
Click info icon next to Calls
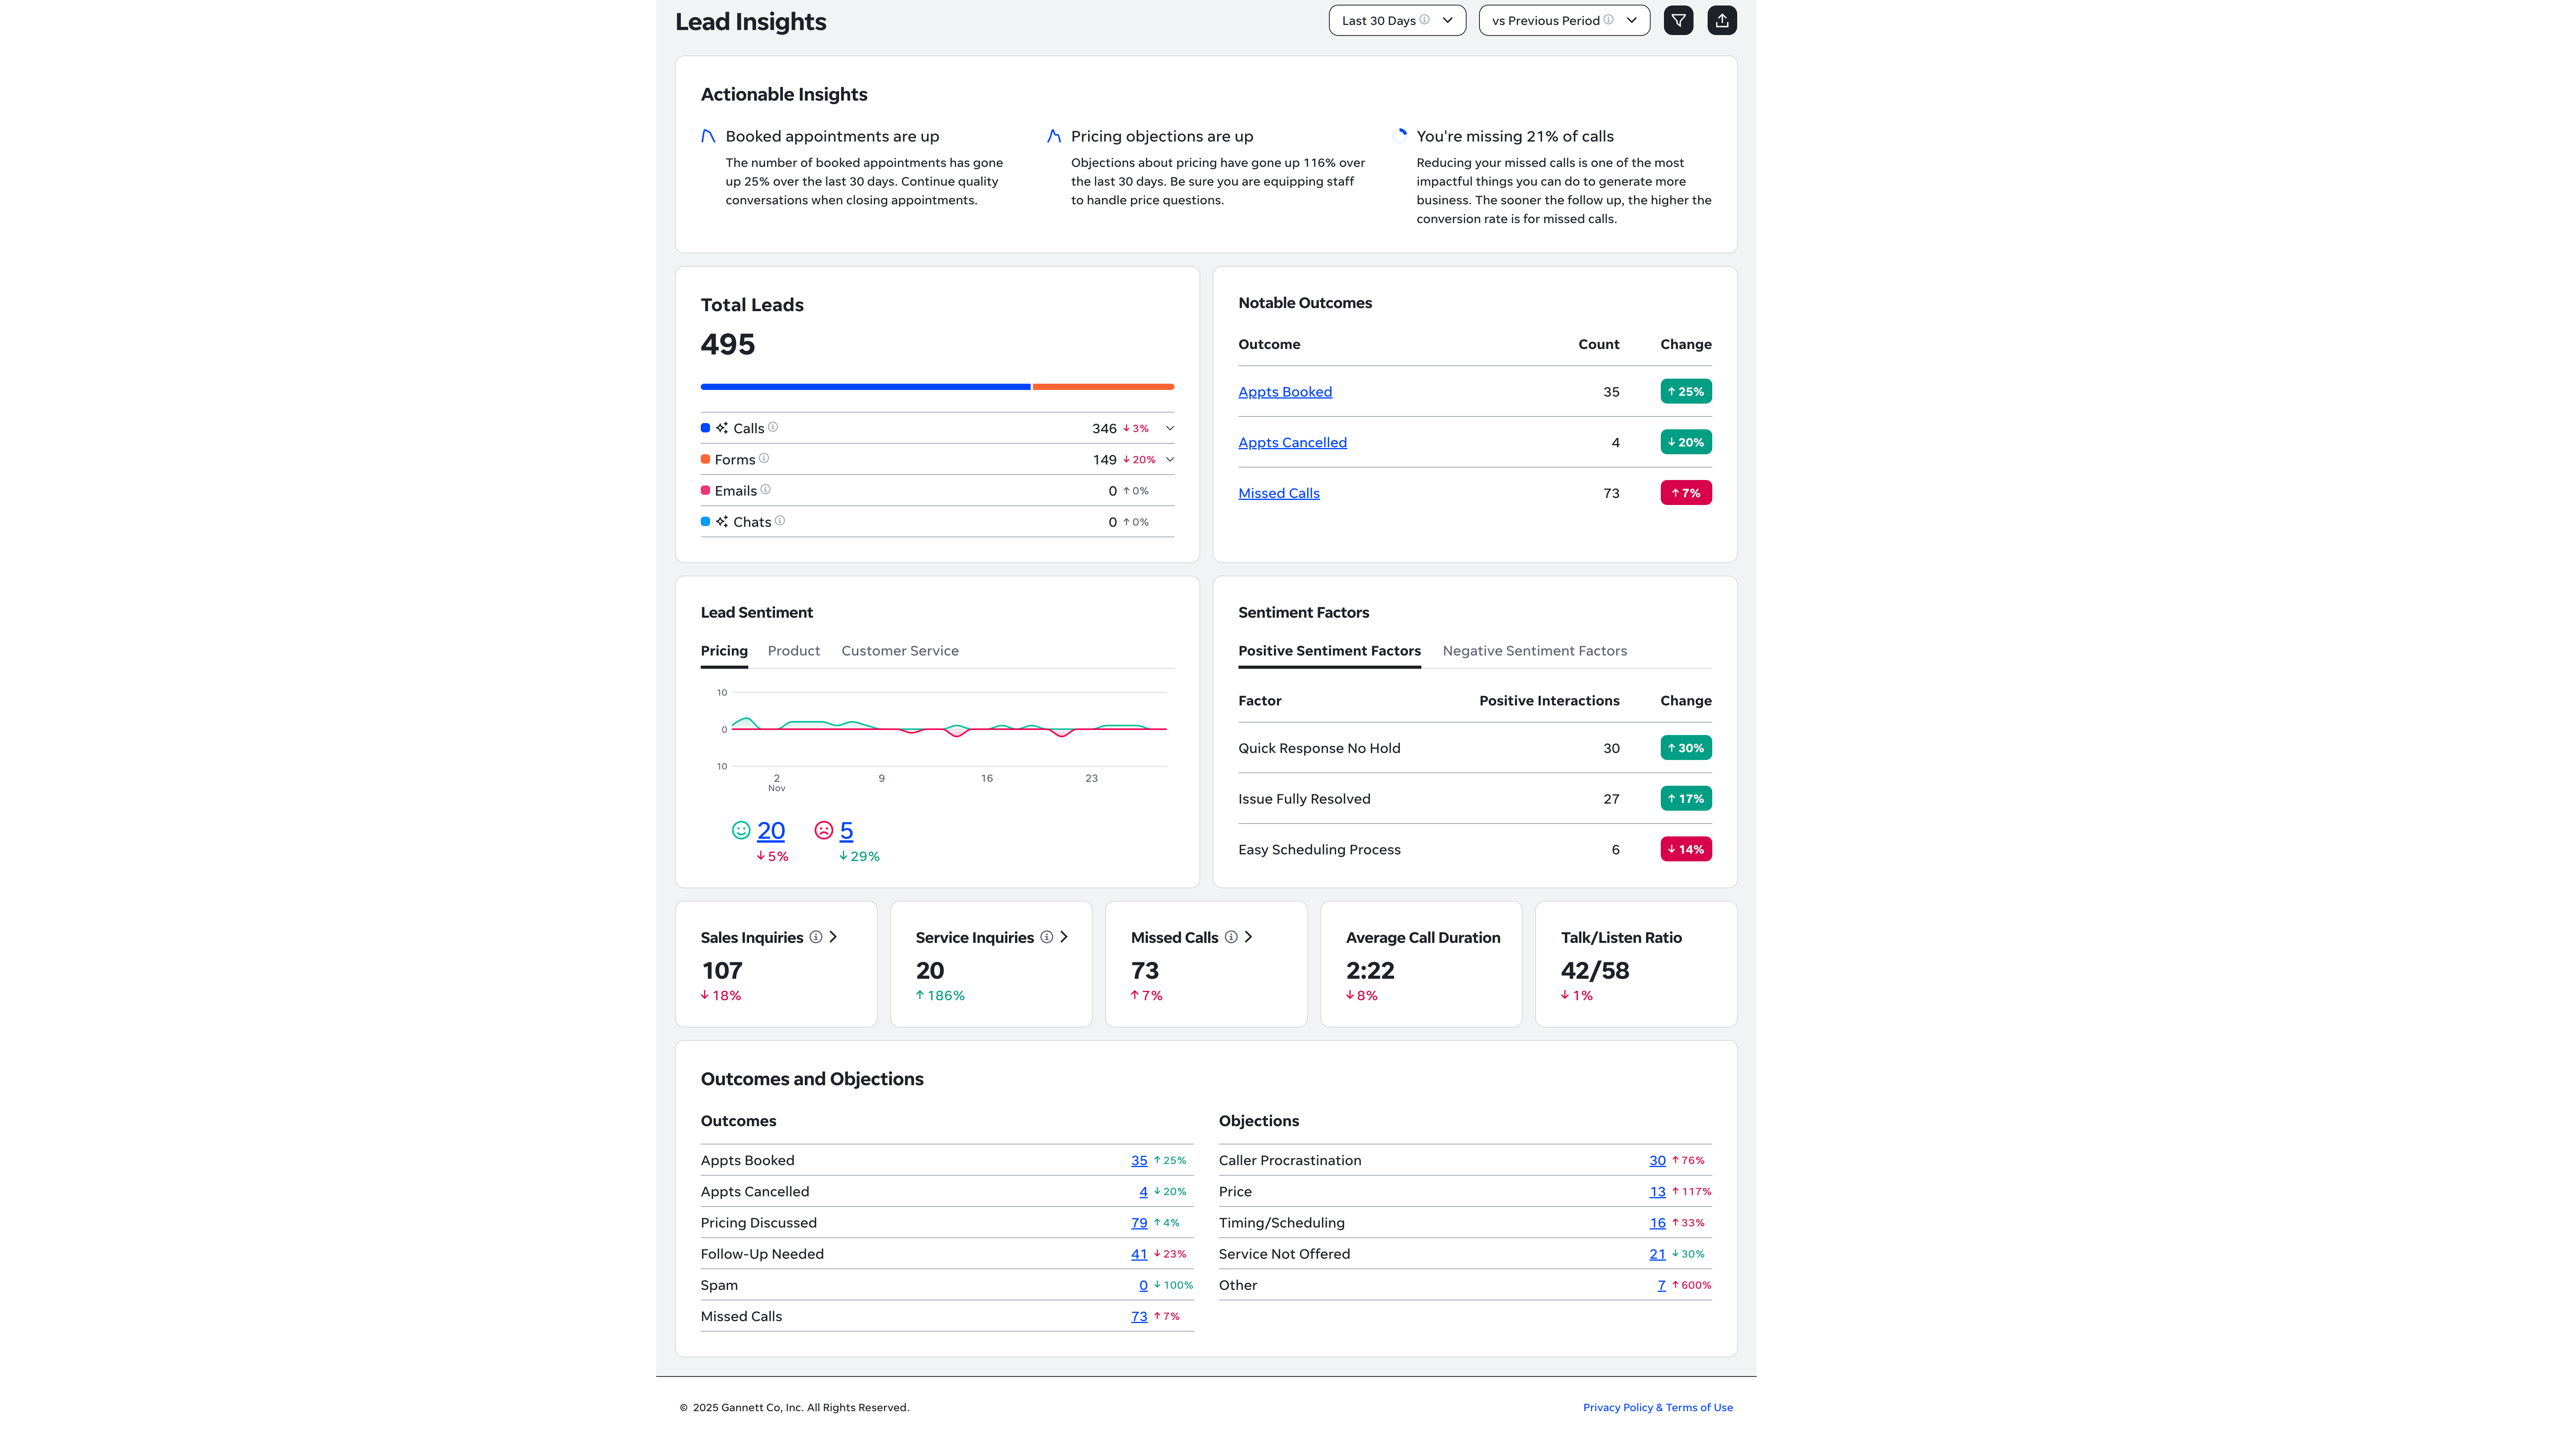click(x=773, y=427)
